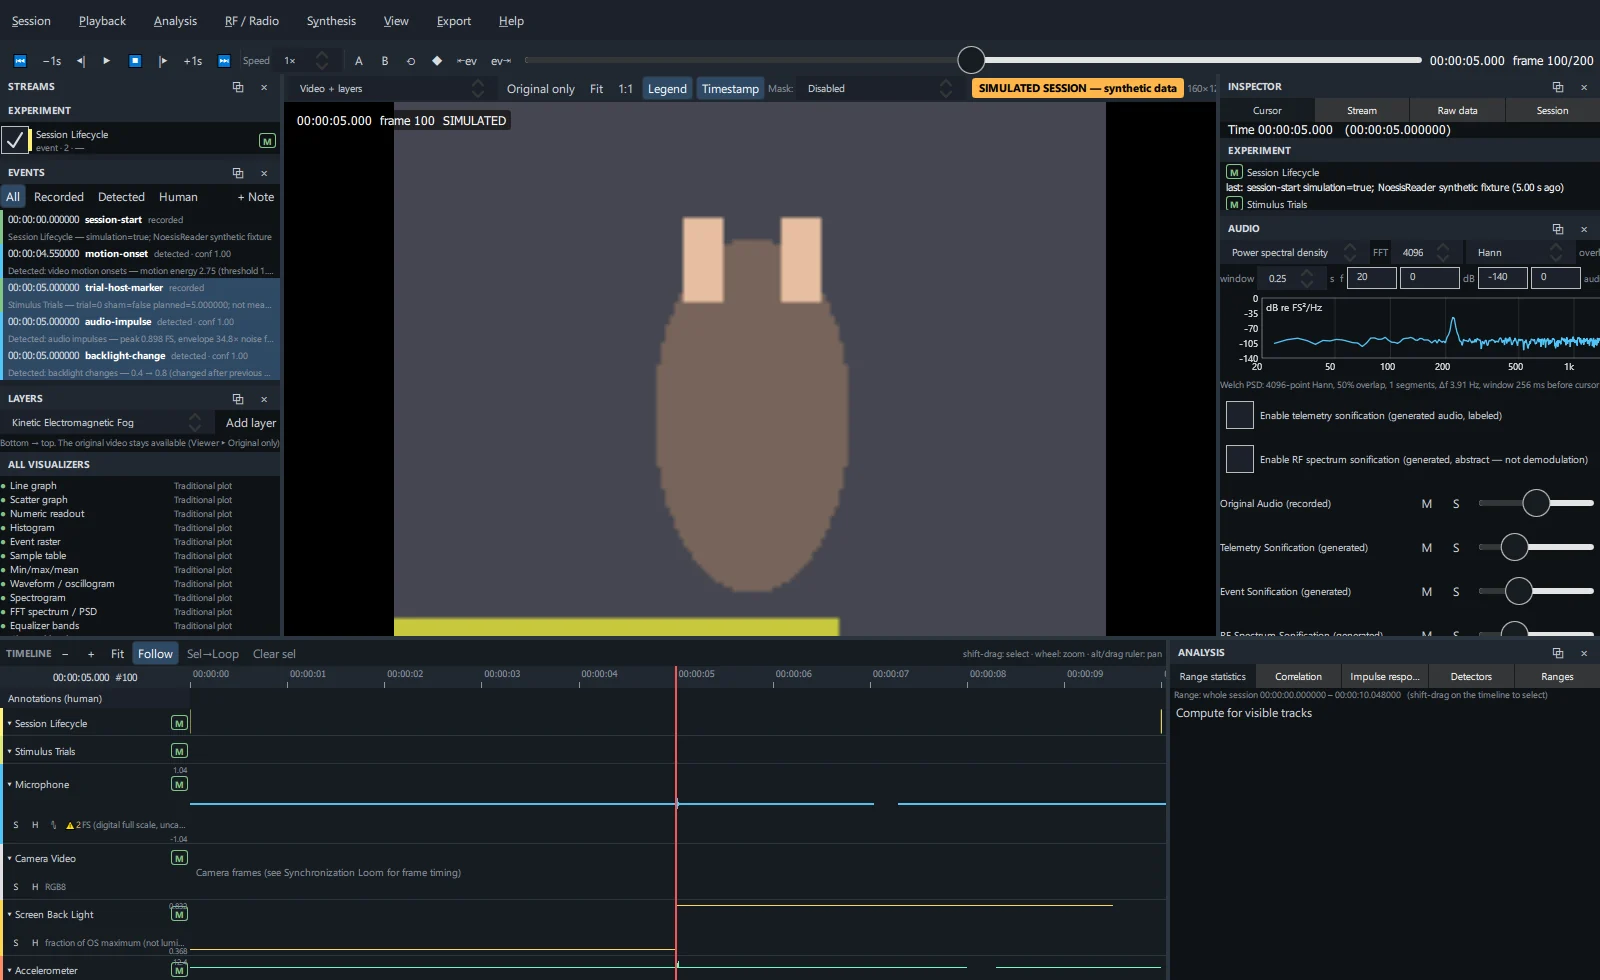Click the Add layer button
Screen dimensions: 1600x980
click(250, 423)
